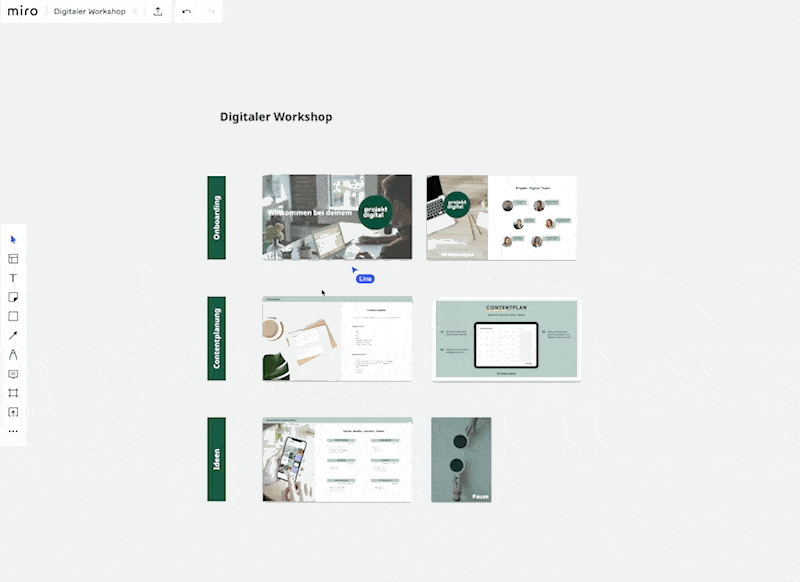Select the Pen drawing tool

tap(13, 355)
